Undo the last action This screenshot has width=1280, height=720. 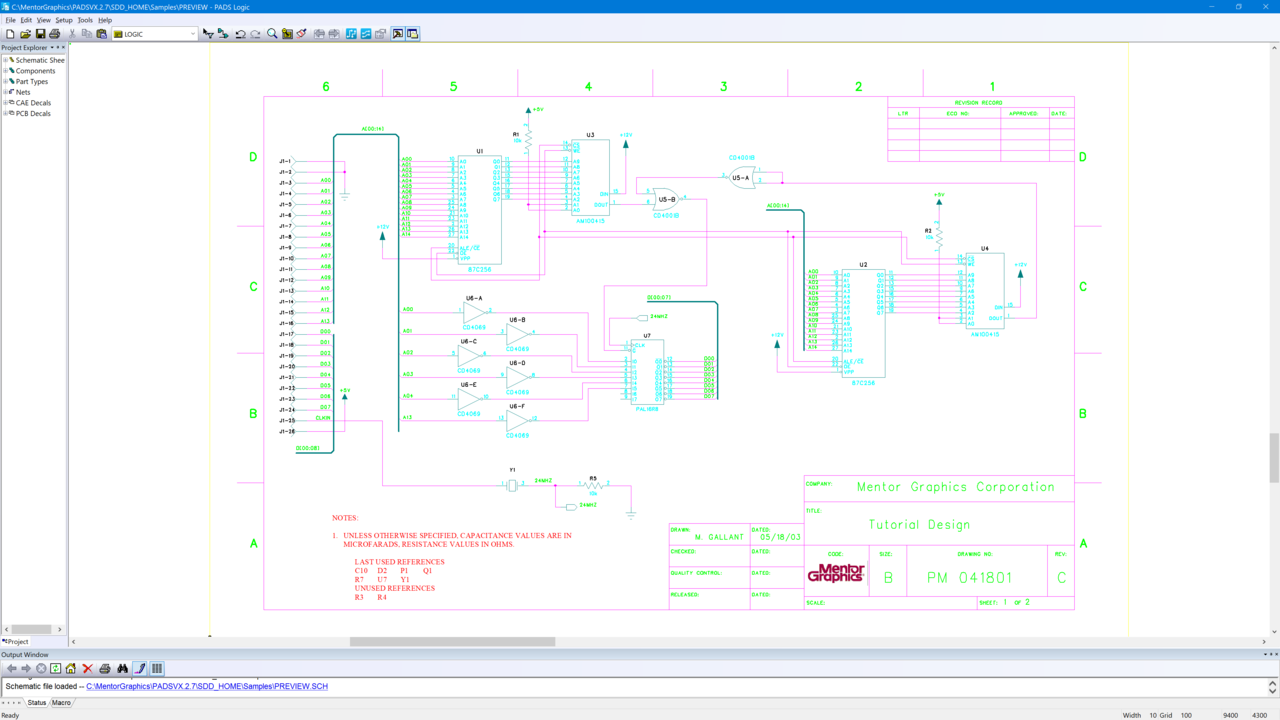pyautogui.click(x=240, y=34)
